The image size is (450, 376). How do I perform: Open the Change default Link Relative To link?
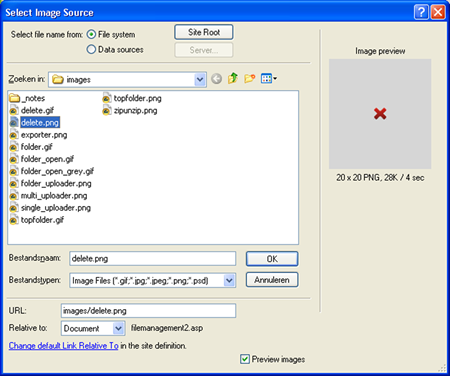click(63, 346)
